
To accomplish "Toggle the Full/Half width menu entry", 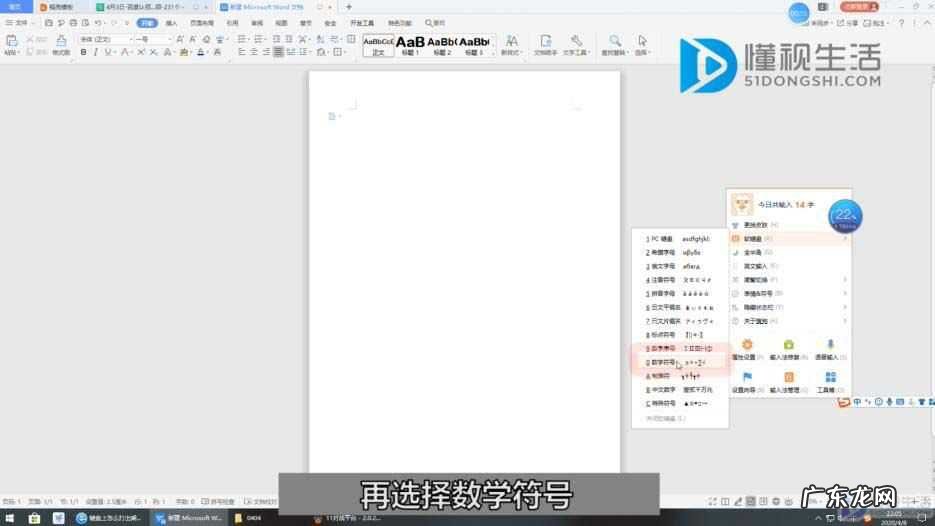I will tap(788, 252).
